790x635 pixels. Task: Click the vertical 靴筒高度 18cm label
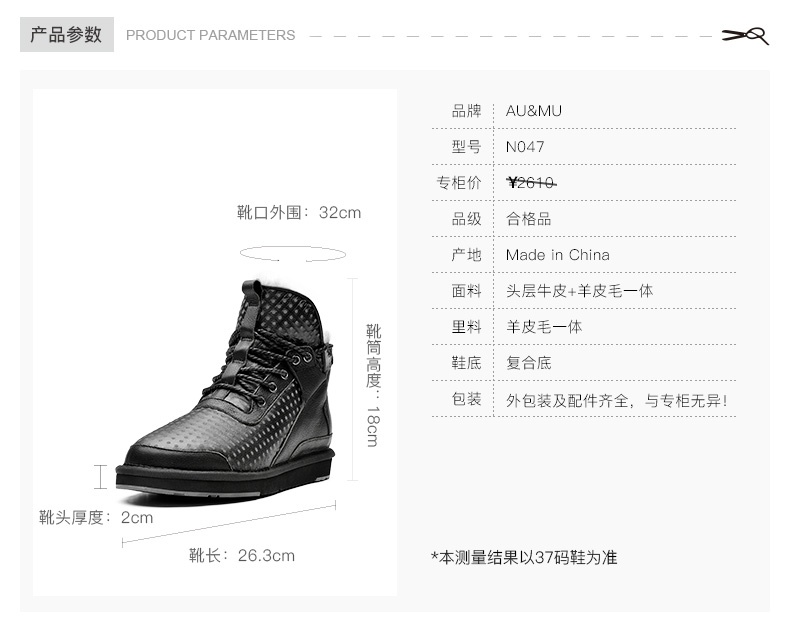[x=373, y=386]
